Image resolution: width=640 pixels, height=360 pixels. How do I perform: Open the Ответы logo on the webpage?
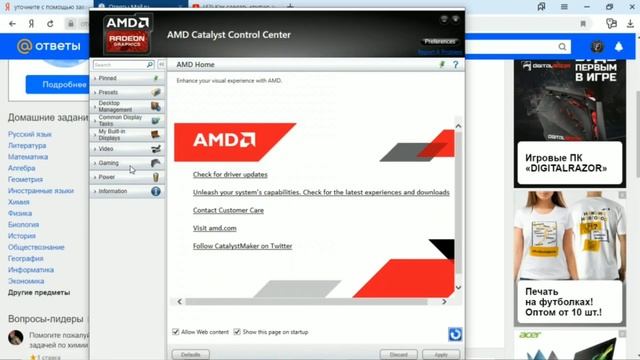coord(49,46)
